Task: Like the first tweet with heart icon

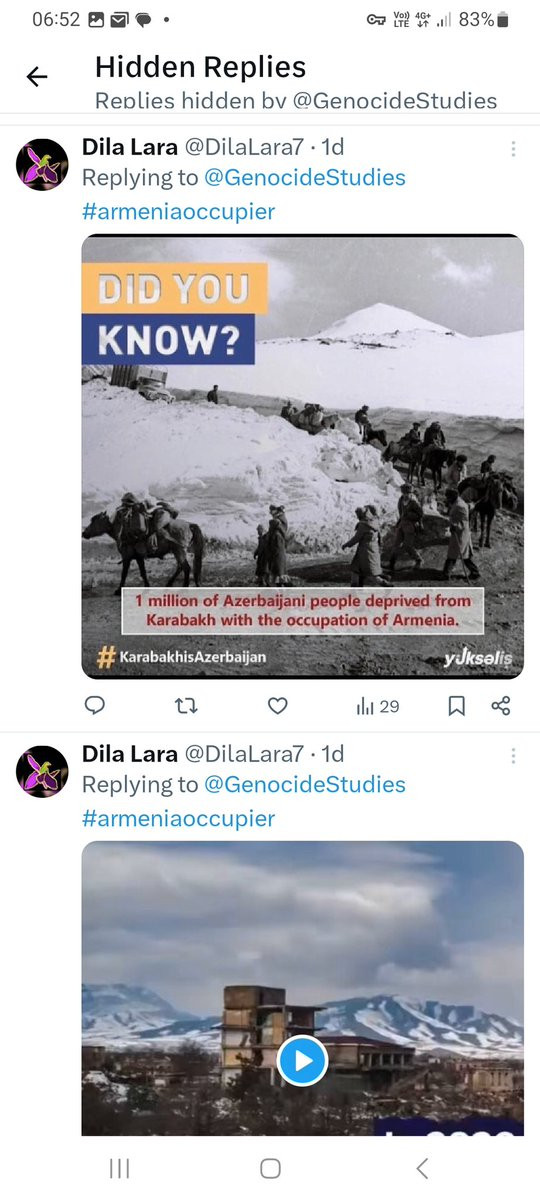Action: (278, 706)
